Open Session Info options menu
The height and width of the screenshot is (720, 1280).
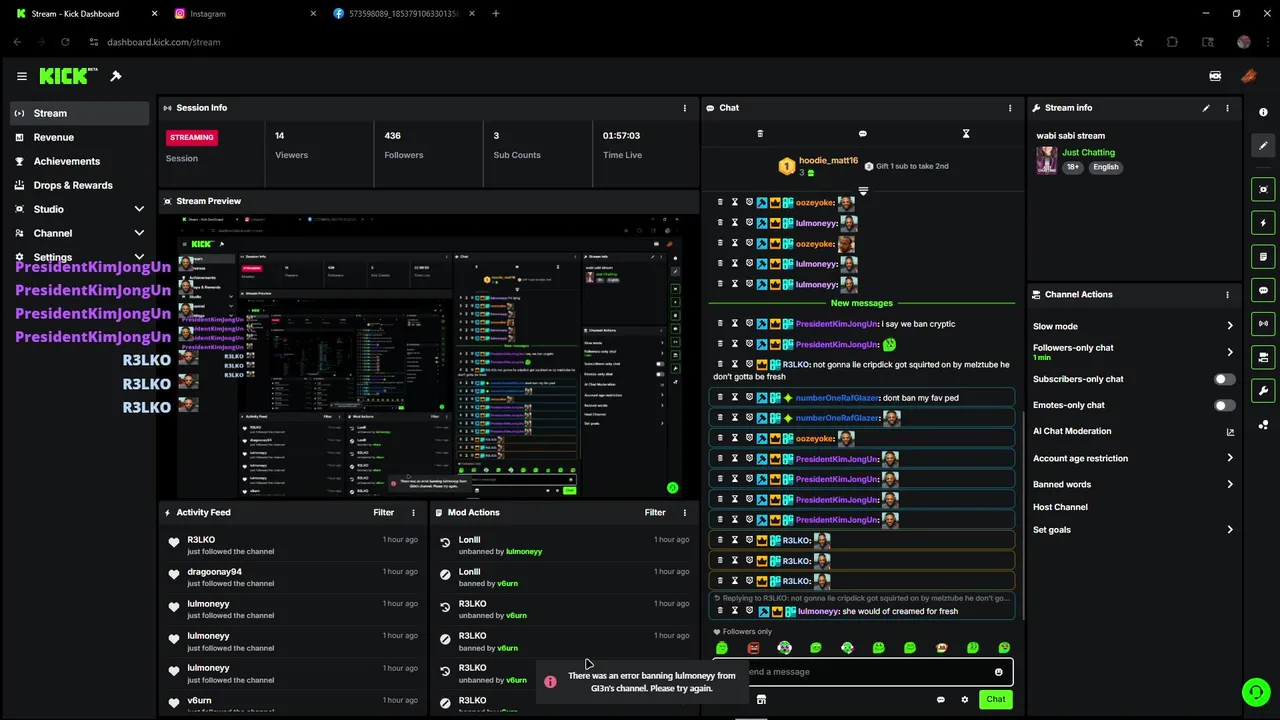pos(685,108)
